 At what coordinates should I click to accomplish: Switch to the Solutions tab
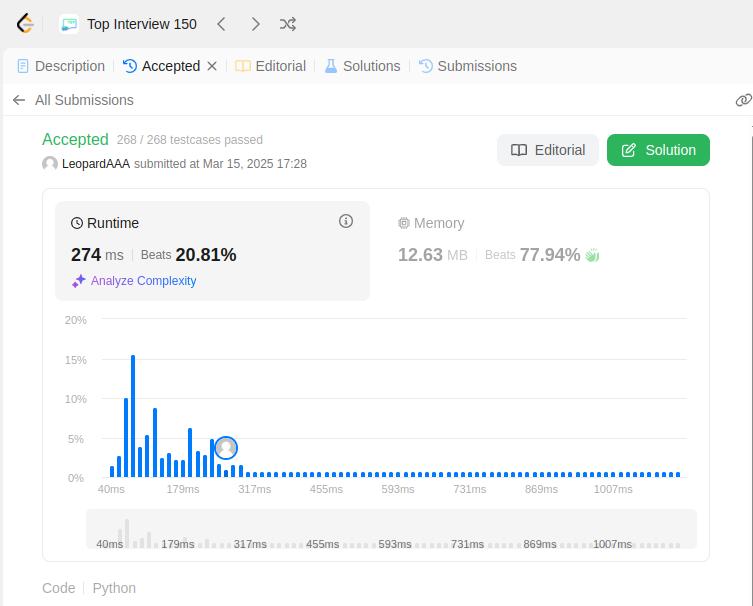[363, 66]
